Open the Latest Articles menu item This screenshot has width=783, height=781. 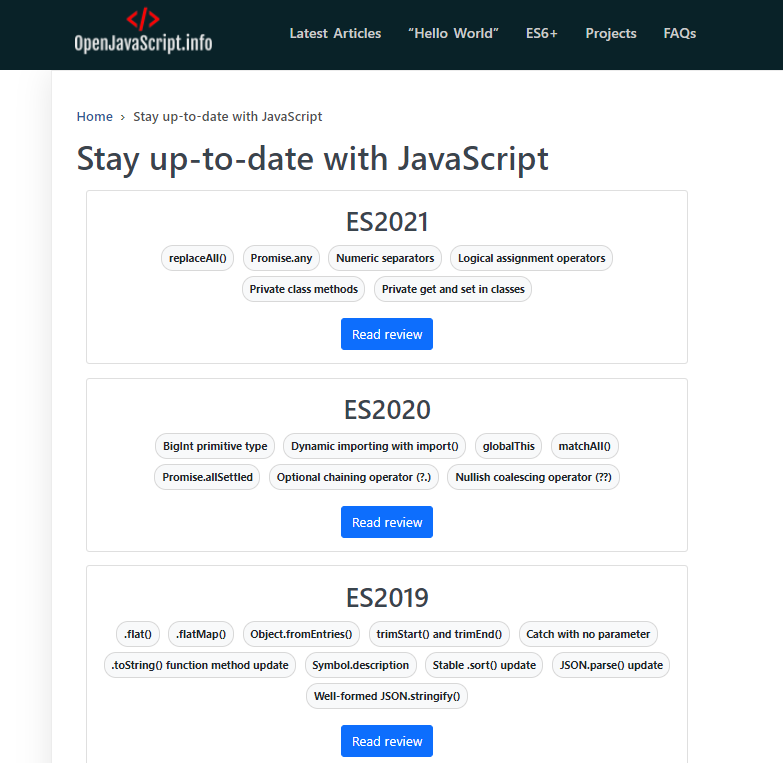tap(335, 33)
